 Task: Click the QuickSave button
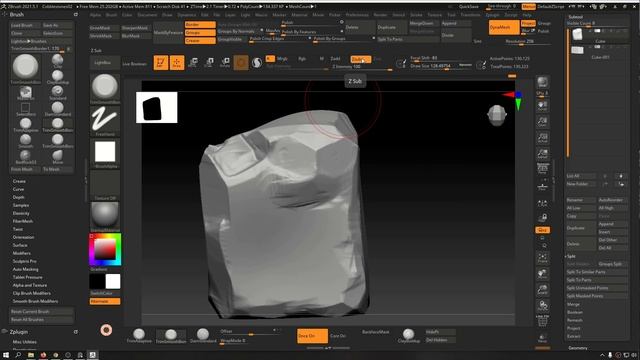[469, 7]
